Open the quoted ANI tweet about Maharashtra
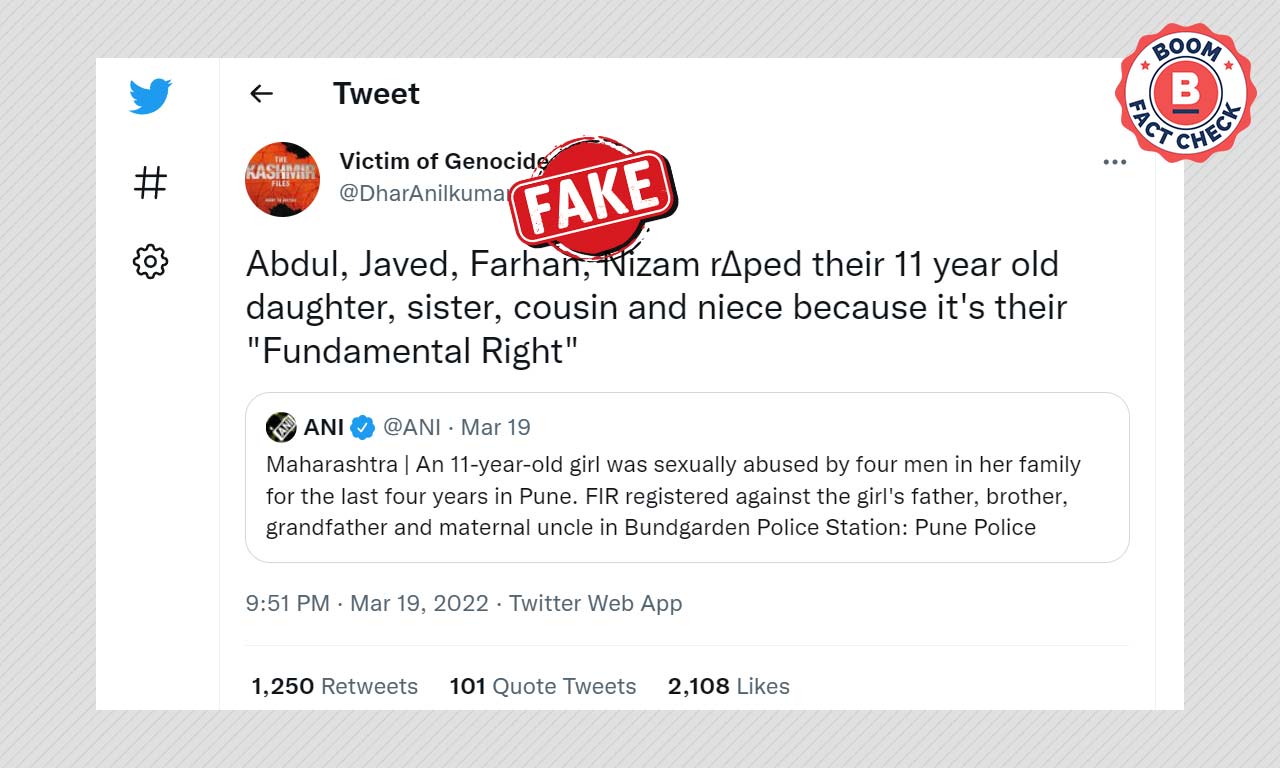The height and width of the screenshot is (768, 1280). [687, 477]
